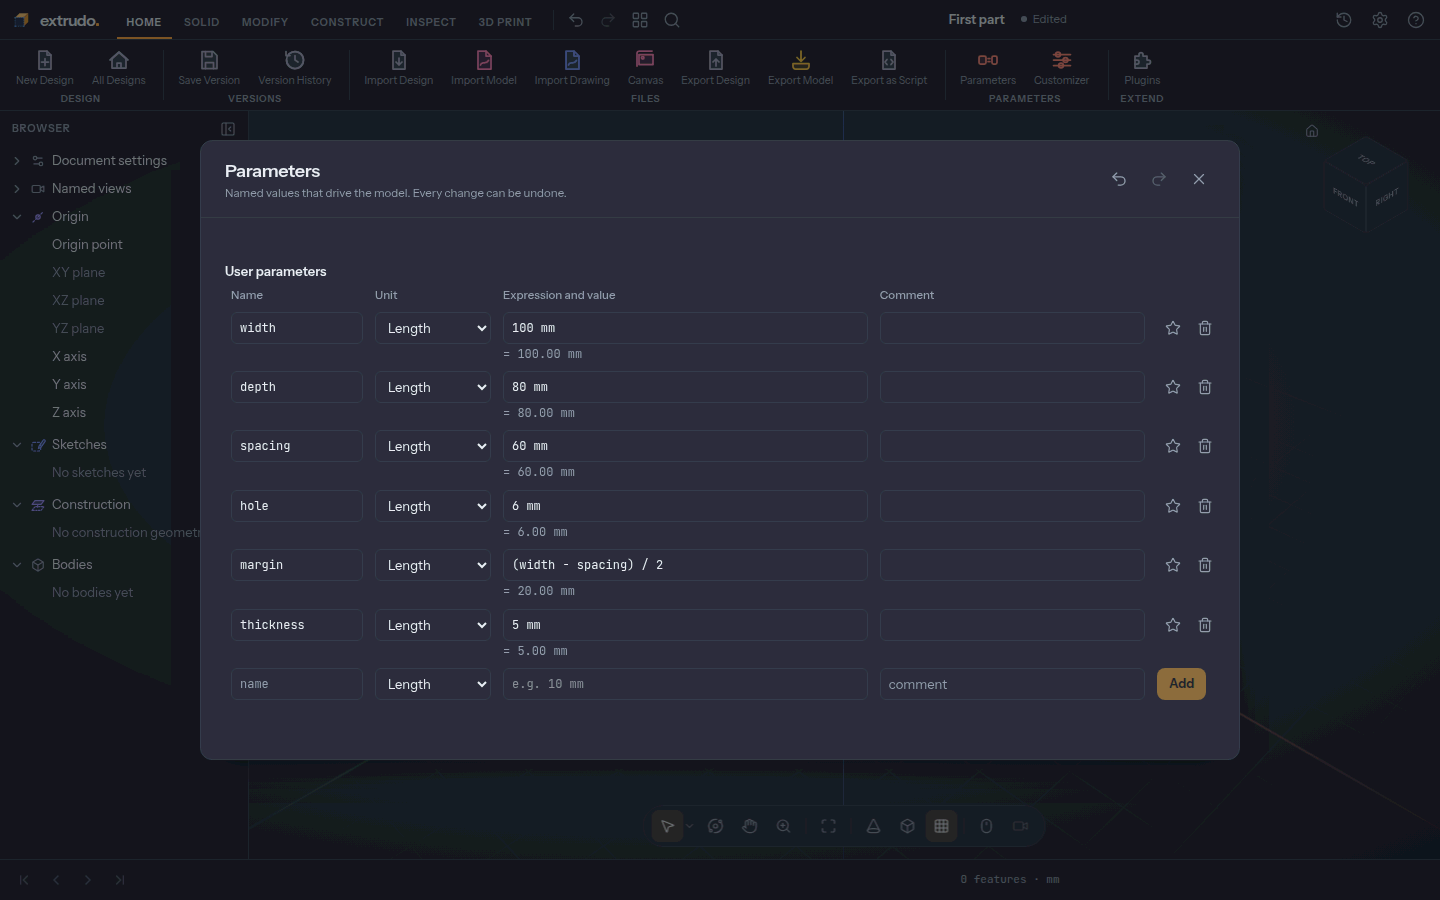
Task: Open the Unit dropdown for depth
Action: [x=433, y=387]
